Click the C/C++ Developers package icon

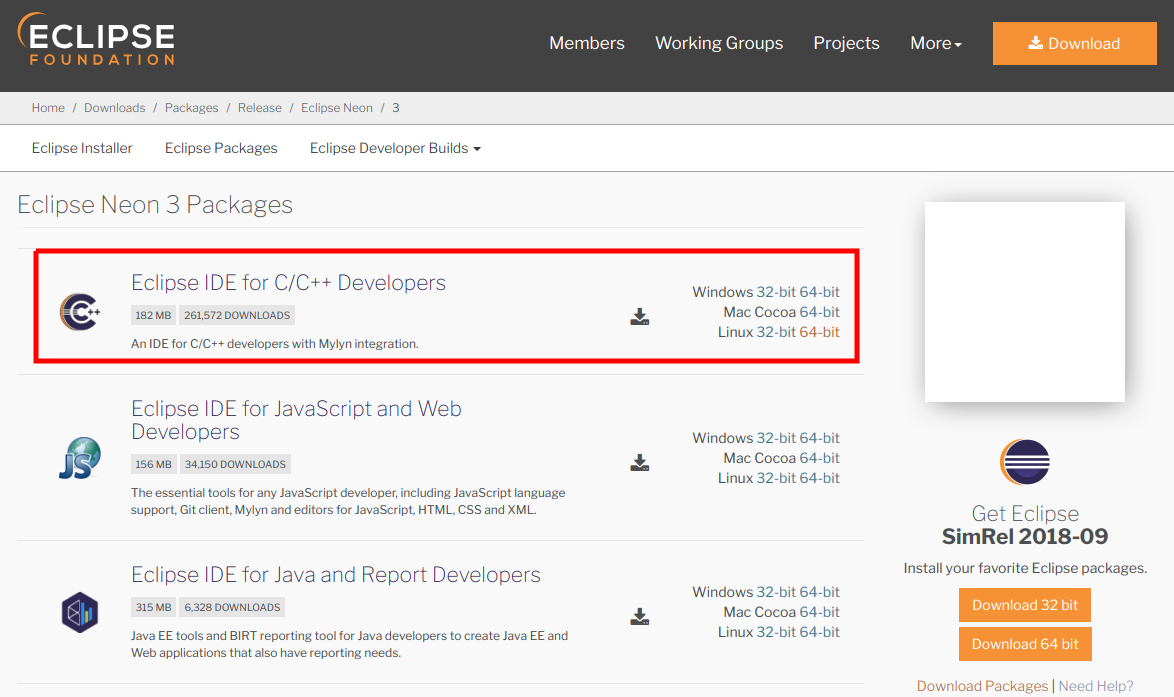tap(80, 312)
